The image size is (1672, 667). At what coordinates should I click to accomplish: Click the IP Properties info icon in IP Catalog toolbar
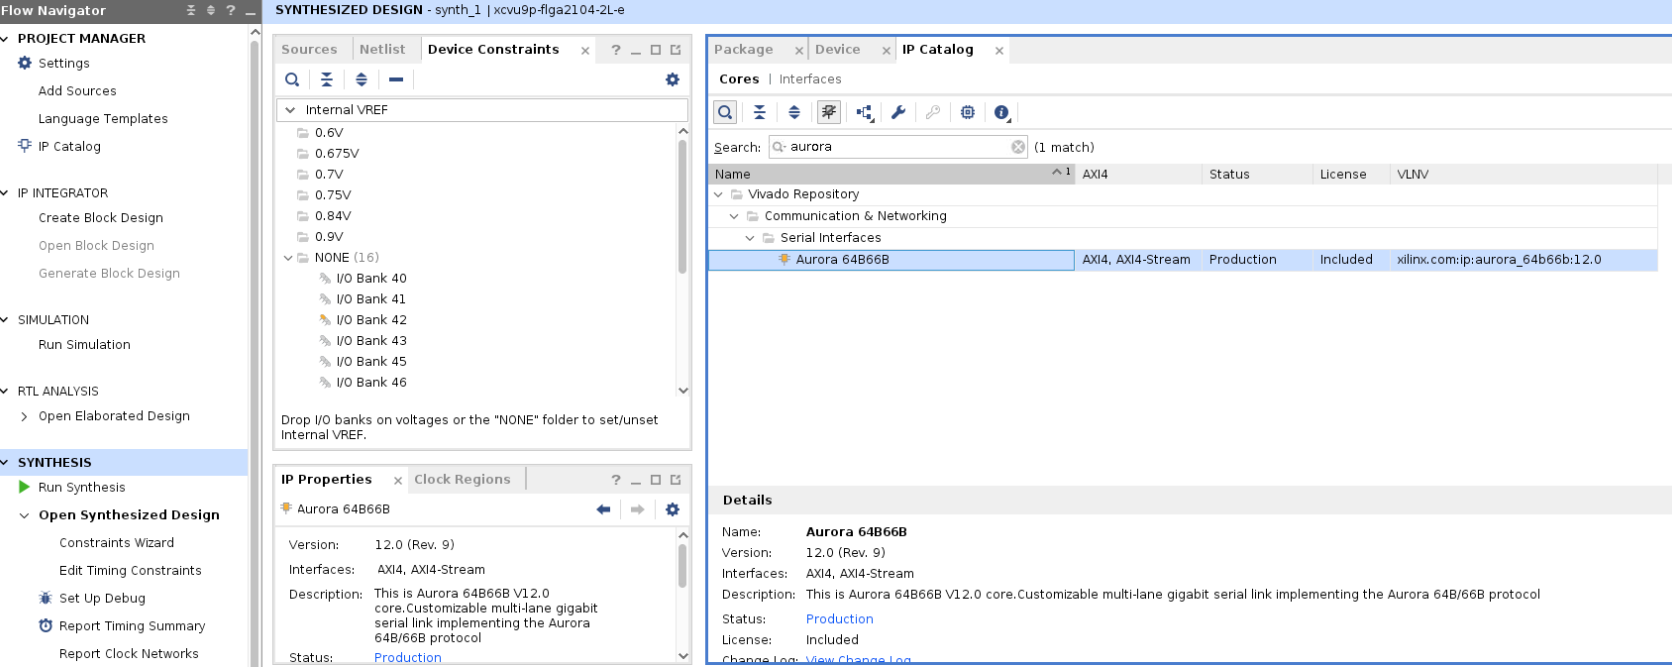click(1002, 112)
